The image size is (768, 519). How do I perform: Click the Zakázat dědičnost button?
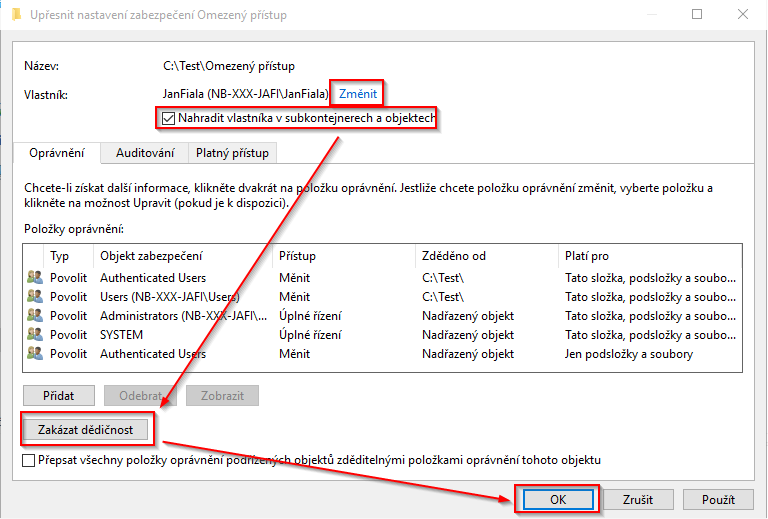coord(86,430)
